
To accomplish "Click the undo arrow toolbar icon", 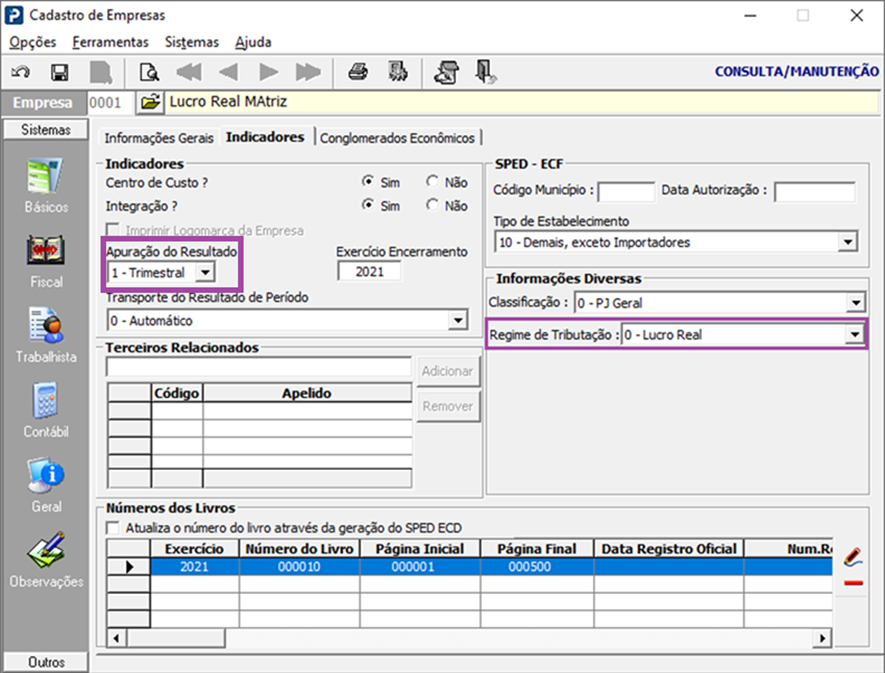I will (x=21, y=72).
